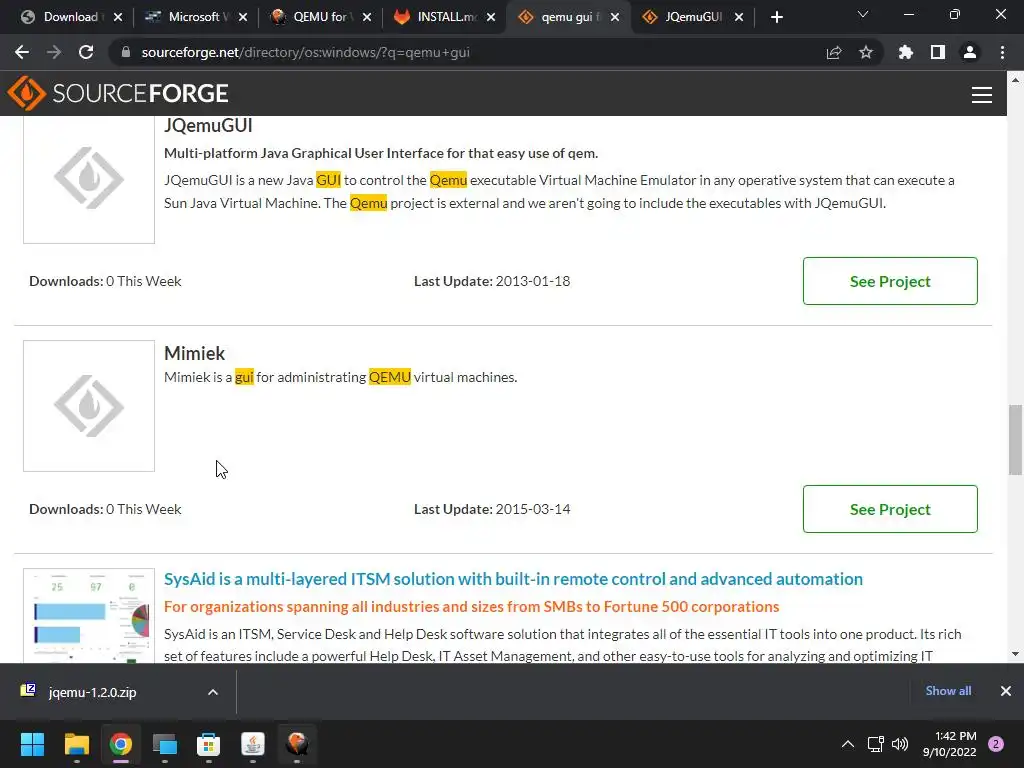Open network status tray icon
Screen dimensions: 1024x768
point(875,744)
